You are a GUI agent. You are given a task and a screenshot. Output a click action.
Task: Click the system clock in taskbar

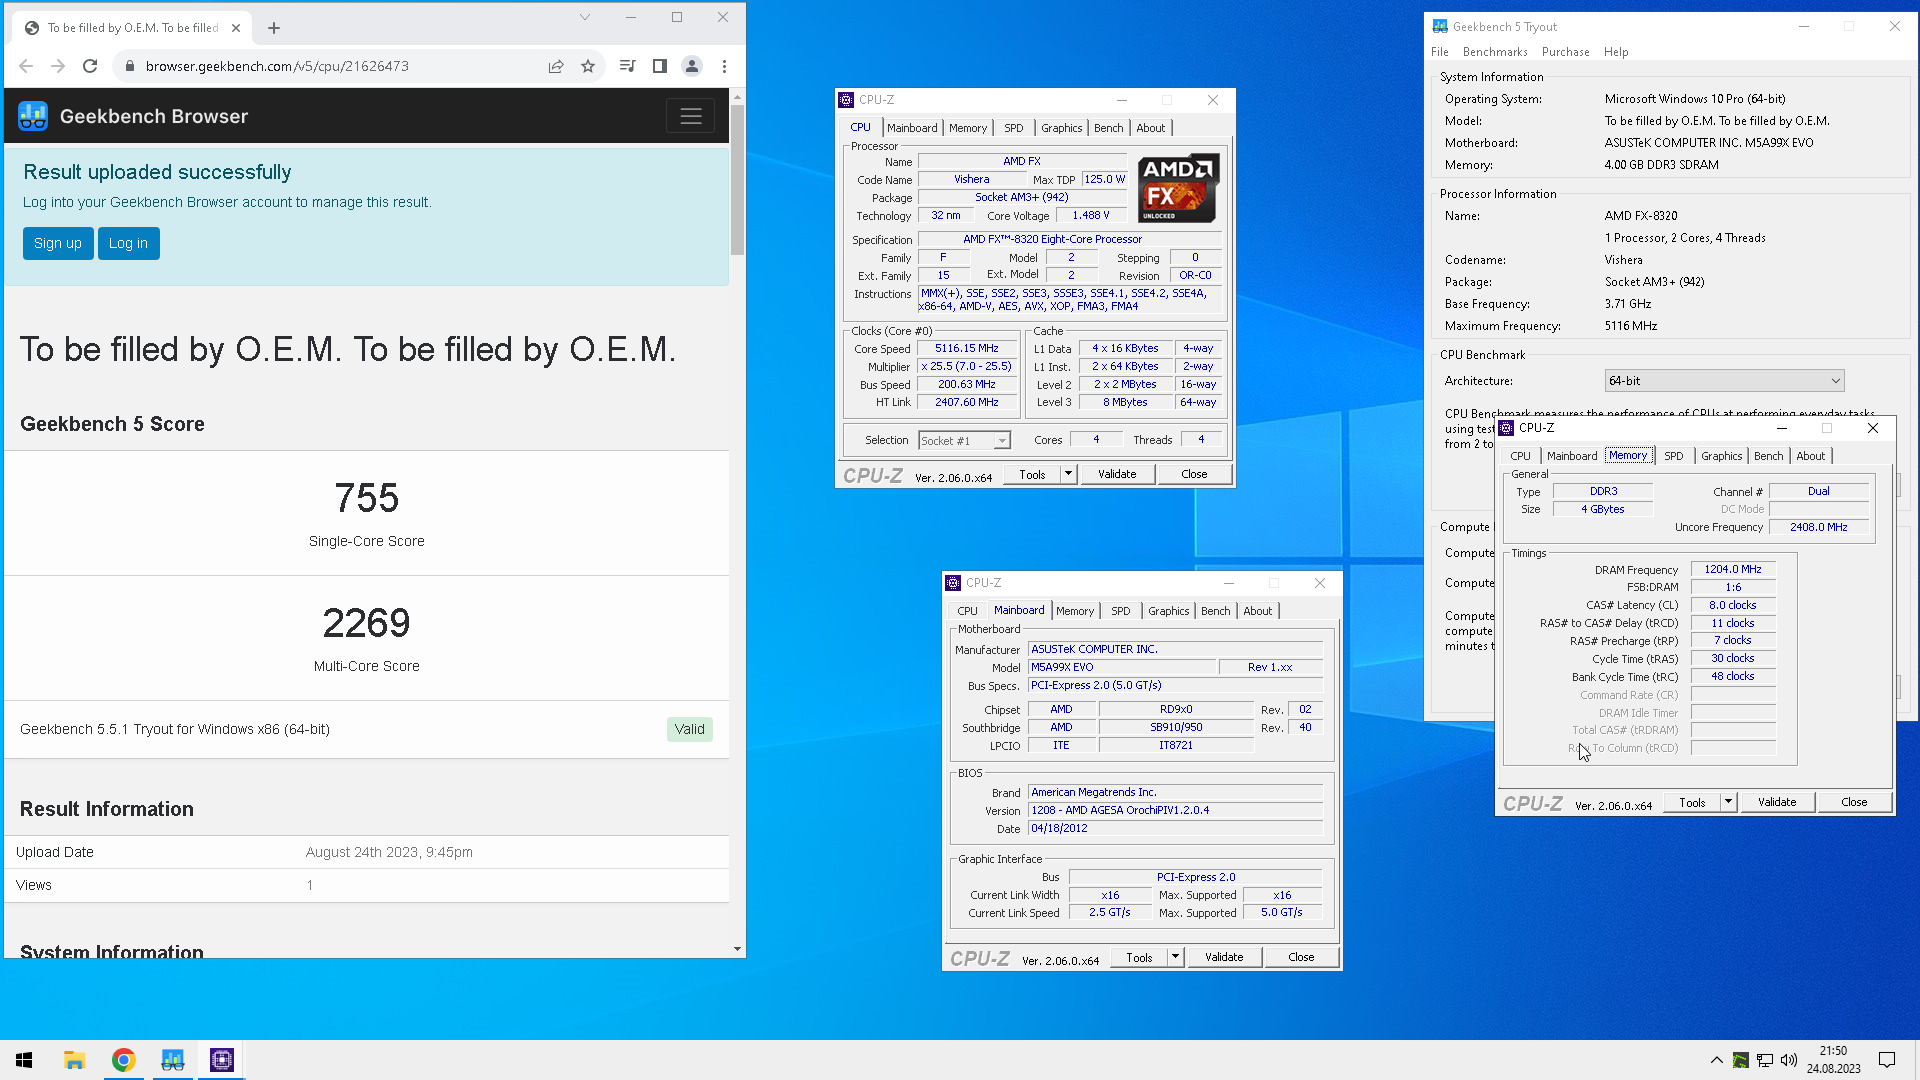click(1834, 1060)
